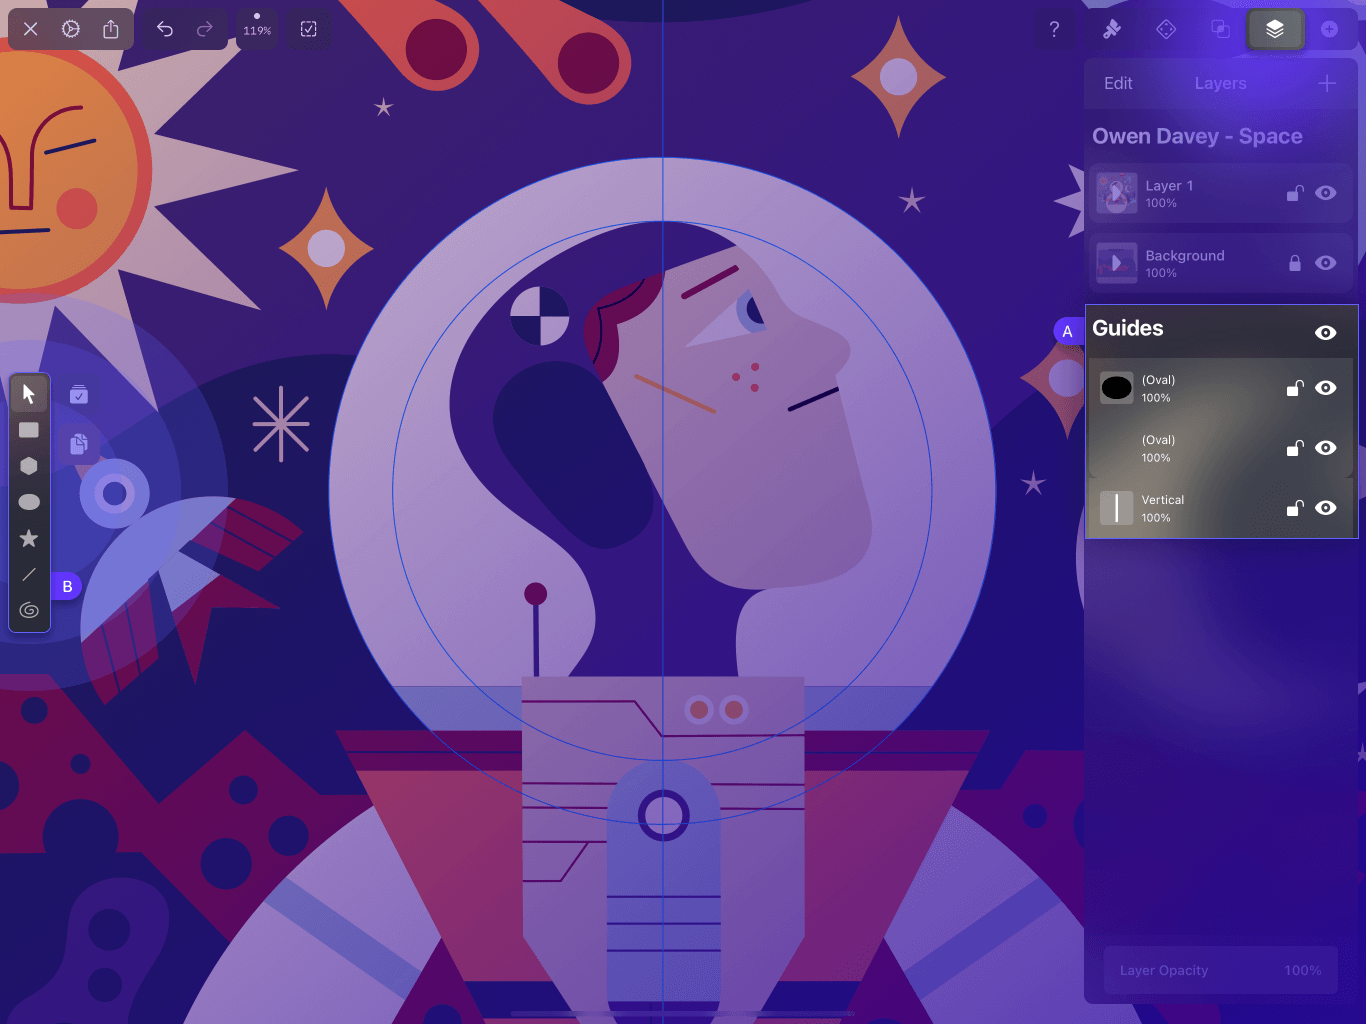
Task: Add a new layer with plus icon
Action: point(1327,83)
